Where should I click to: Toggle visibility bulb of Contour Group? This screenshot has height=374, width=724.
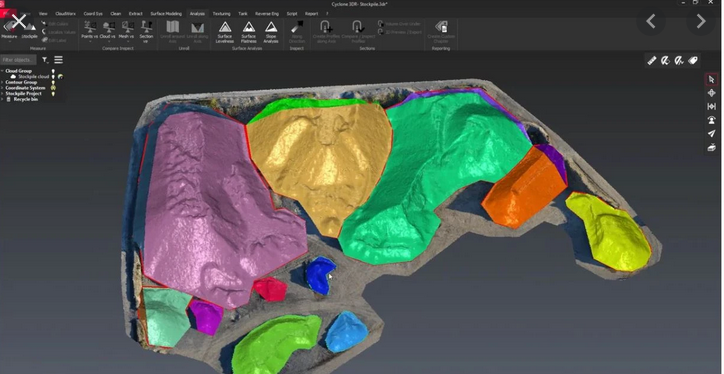tap(53, 82)
